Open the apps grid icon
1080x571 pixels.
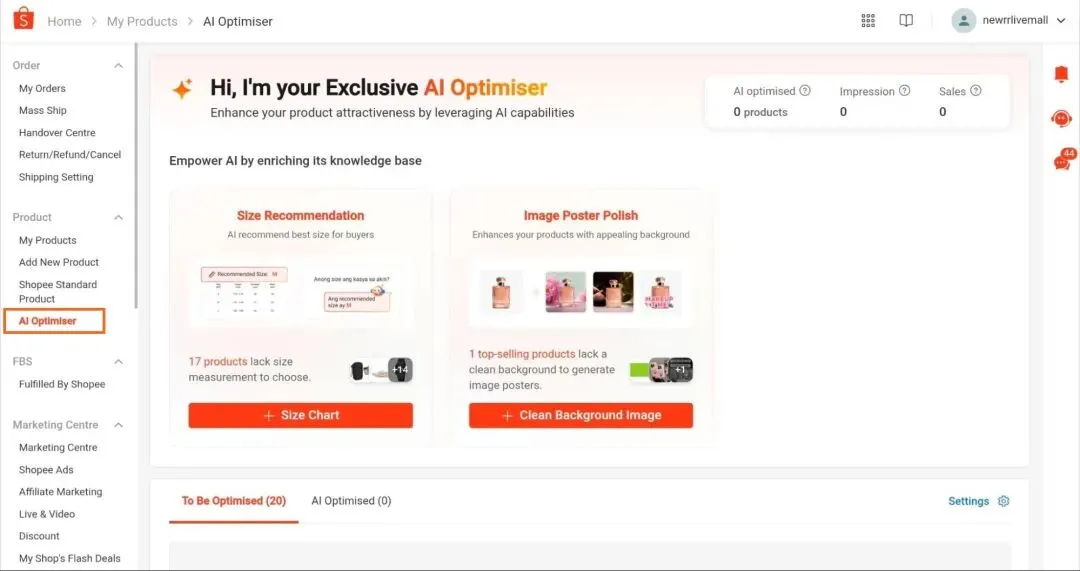868,21
